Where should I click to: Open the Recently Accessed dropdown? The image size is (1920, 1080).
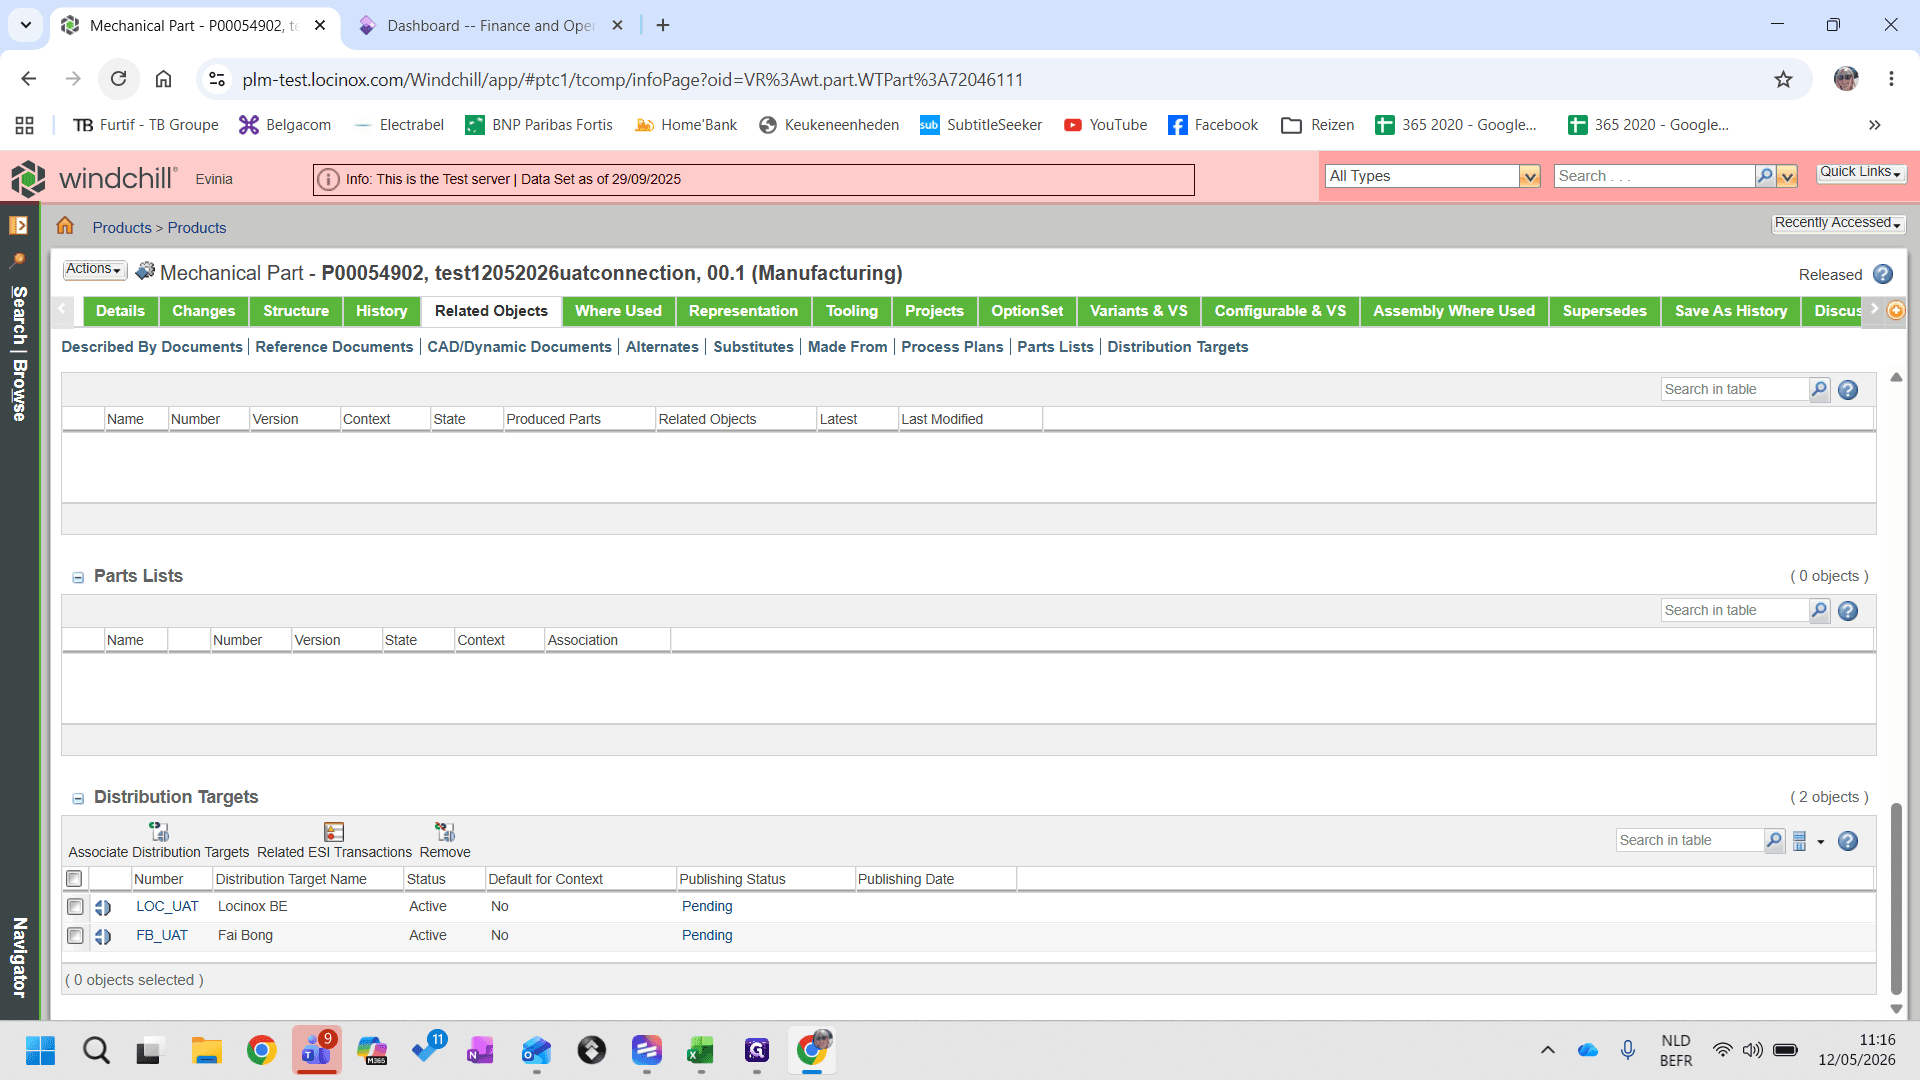pos(1838,223)
